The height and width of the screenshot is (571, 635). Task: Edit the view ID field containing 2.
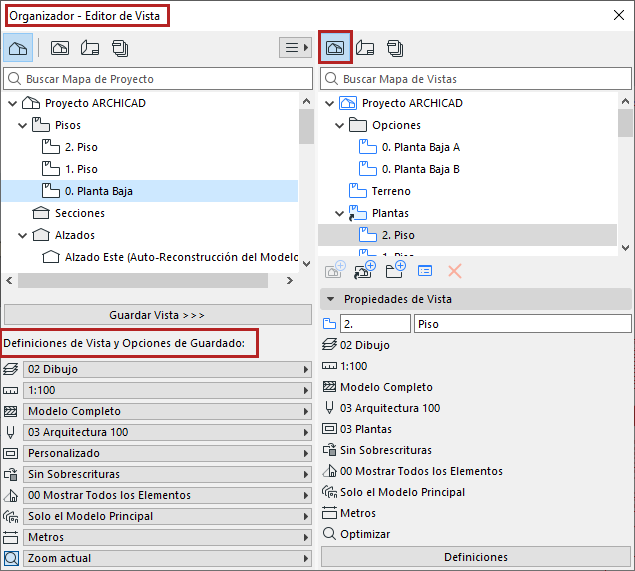[375, 324]
